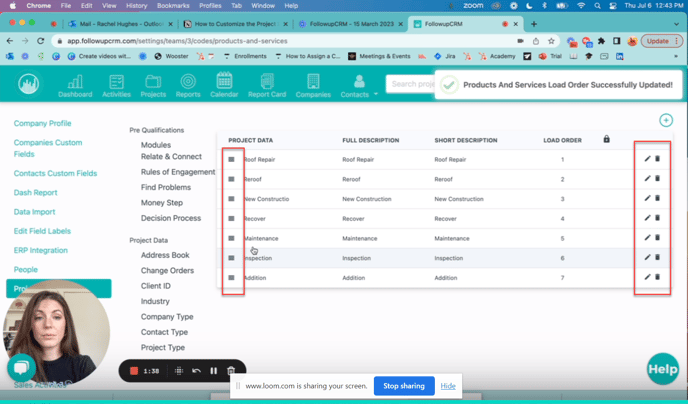Open the Data Import link

pos(34,212)
